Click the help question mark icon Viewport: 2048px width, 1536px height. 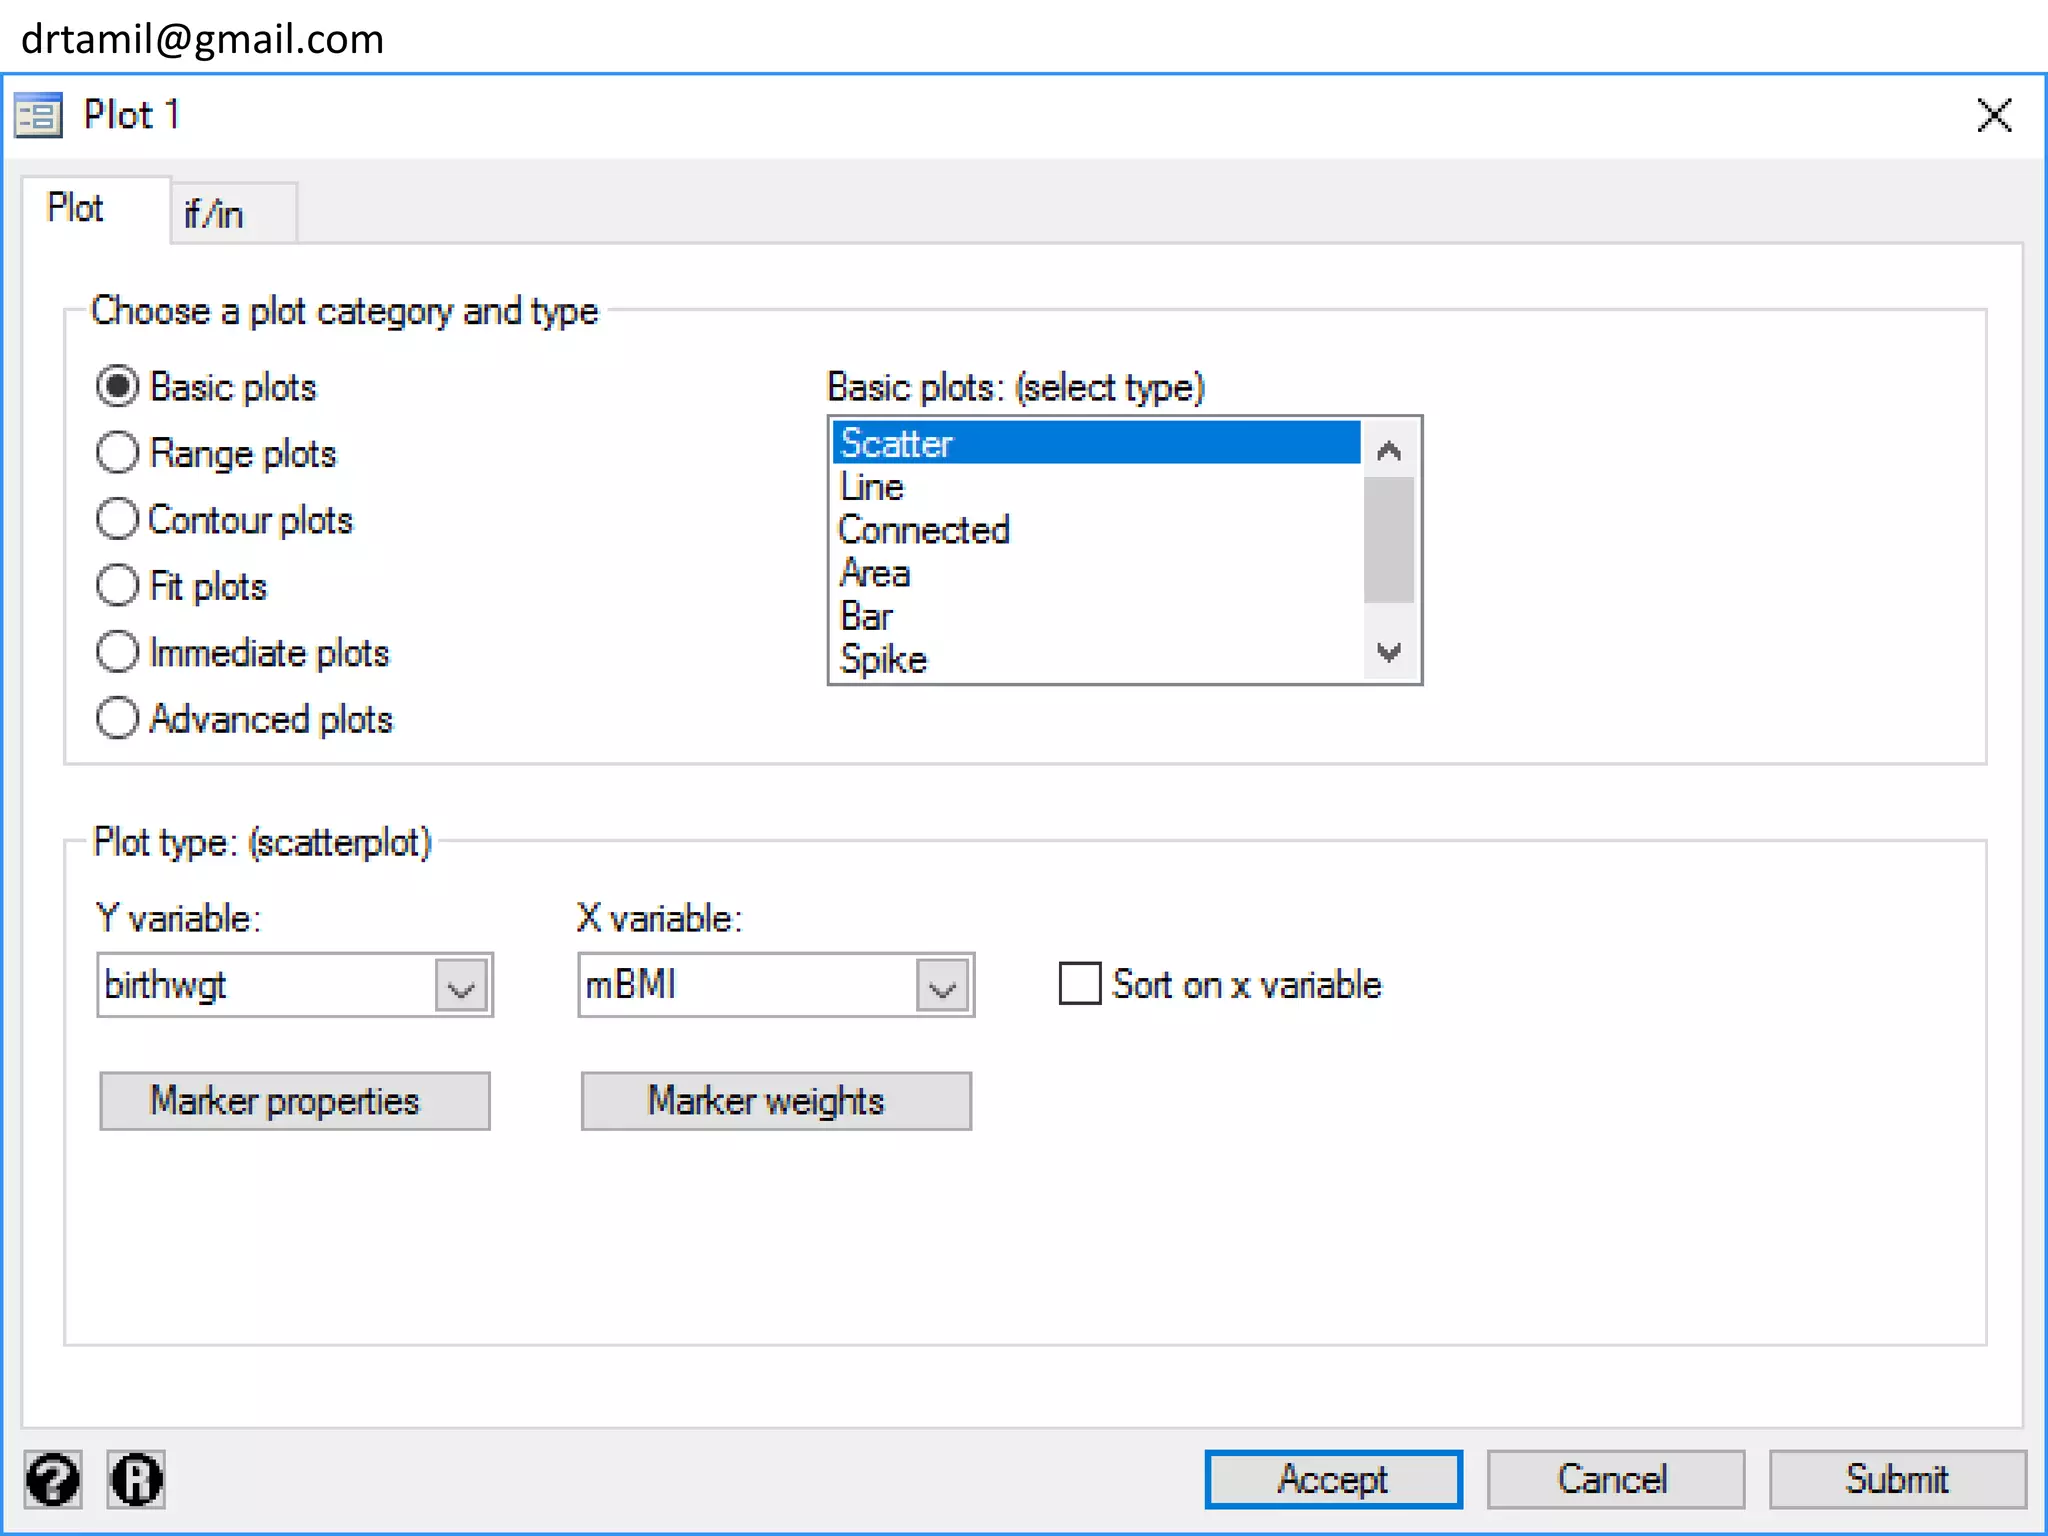[x=52, y=1479]
